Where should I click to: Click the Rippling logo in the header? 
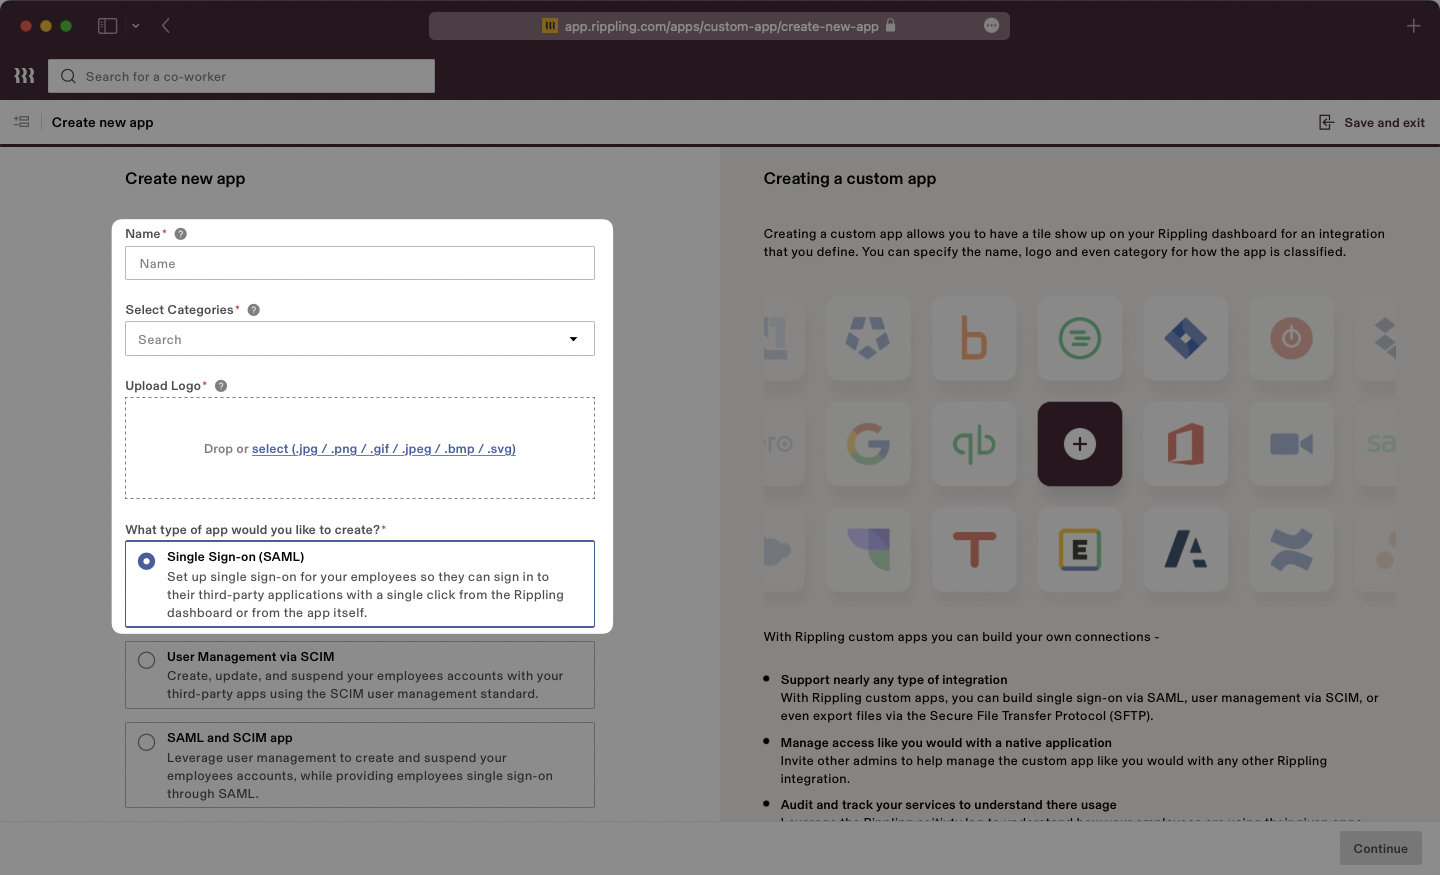[24, 75]
